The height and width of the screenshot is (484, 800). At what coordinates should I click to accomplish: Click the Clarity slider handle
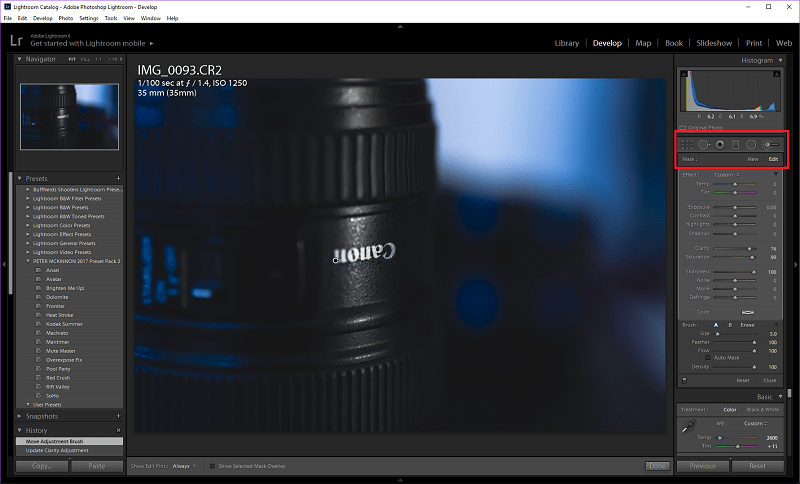click(749, 249)
